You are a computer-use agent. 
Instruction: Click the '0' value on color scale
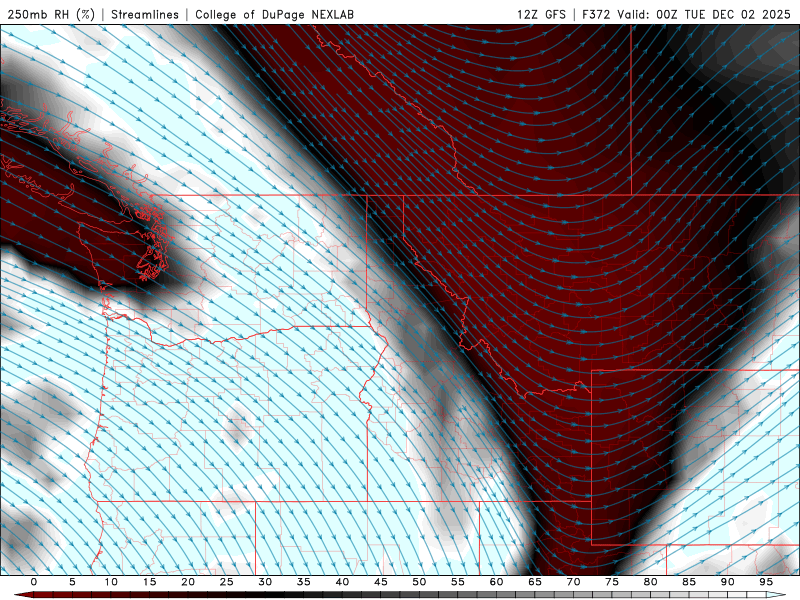tap(34, 582)
